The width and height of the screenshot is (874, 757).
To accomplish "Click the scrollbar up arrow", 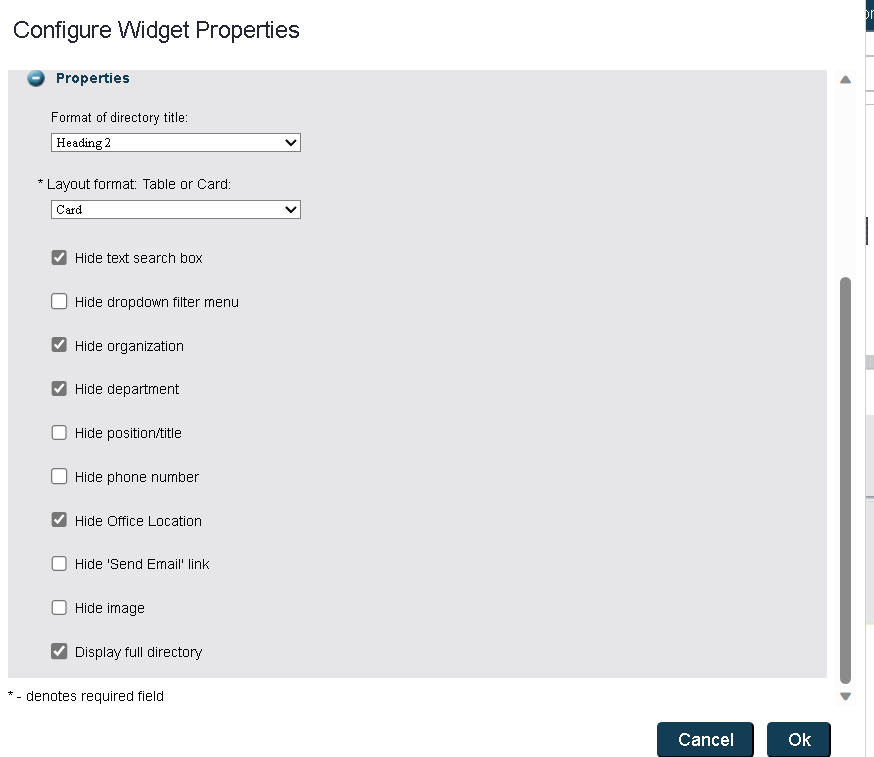I will coord(845,79).
